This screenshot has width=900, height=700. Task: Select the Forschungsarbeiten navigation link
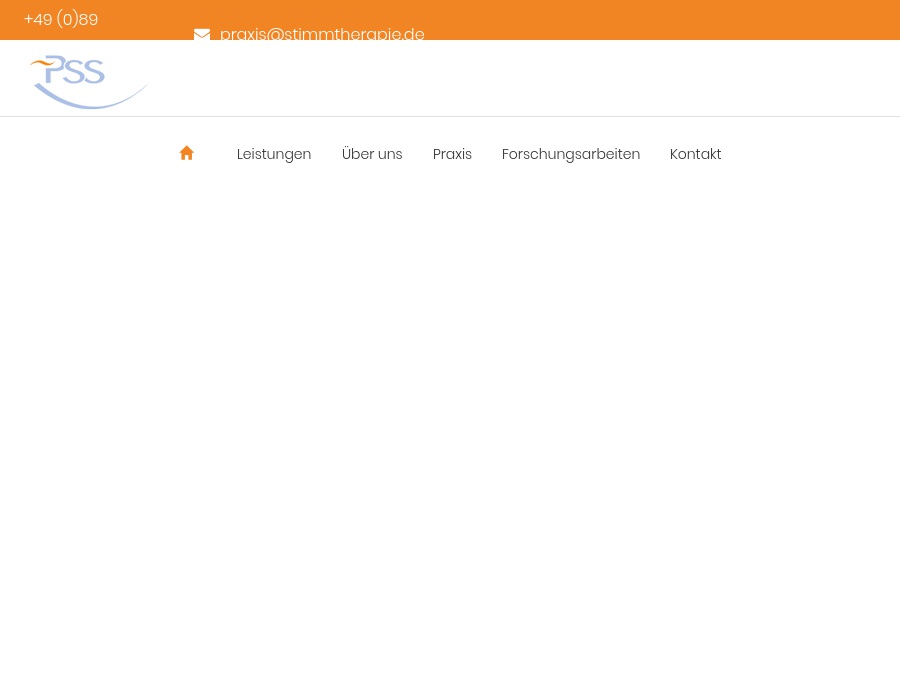tap(571, 154)
